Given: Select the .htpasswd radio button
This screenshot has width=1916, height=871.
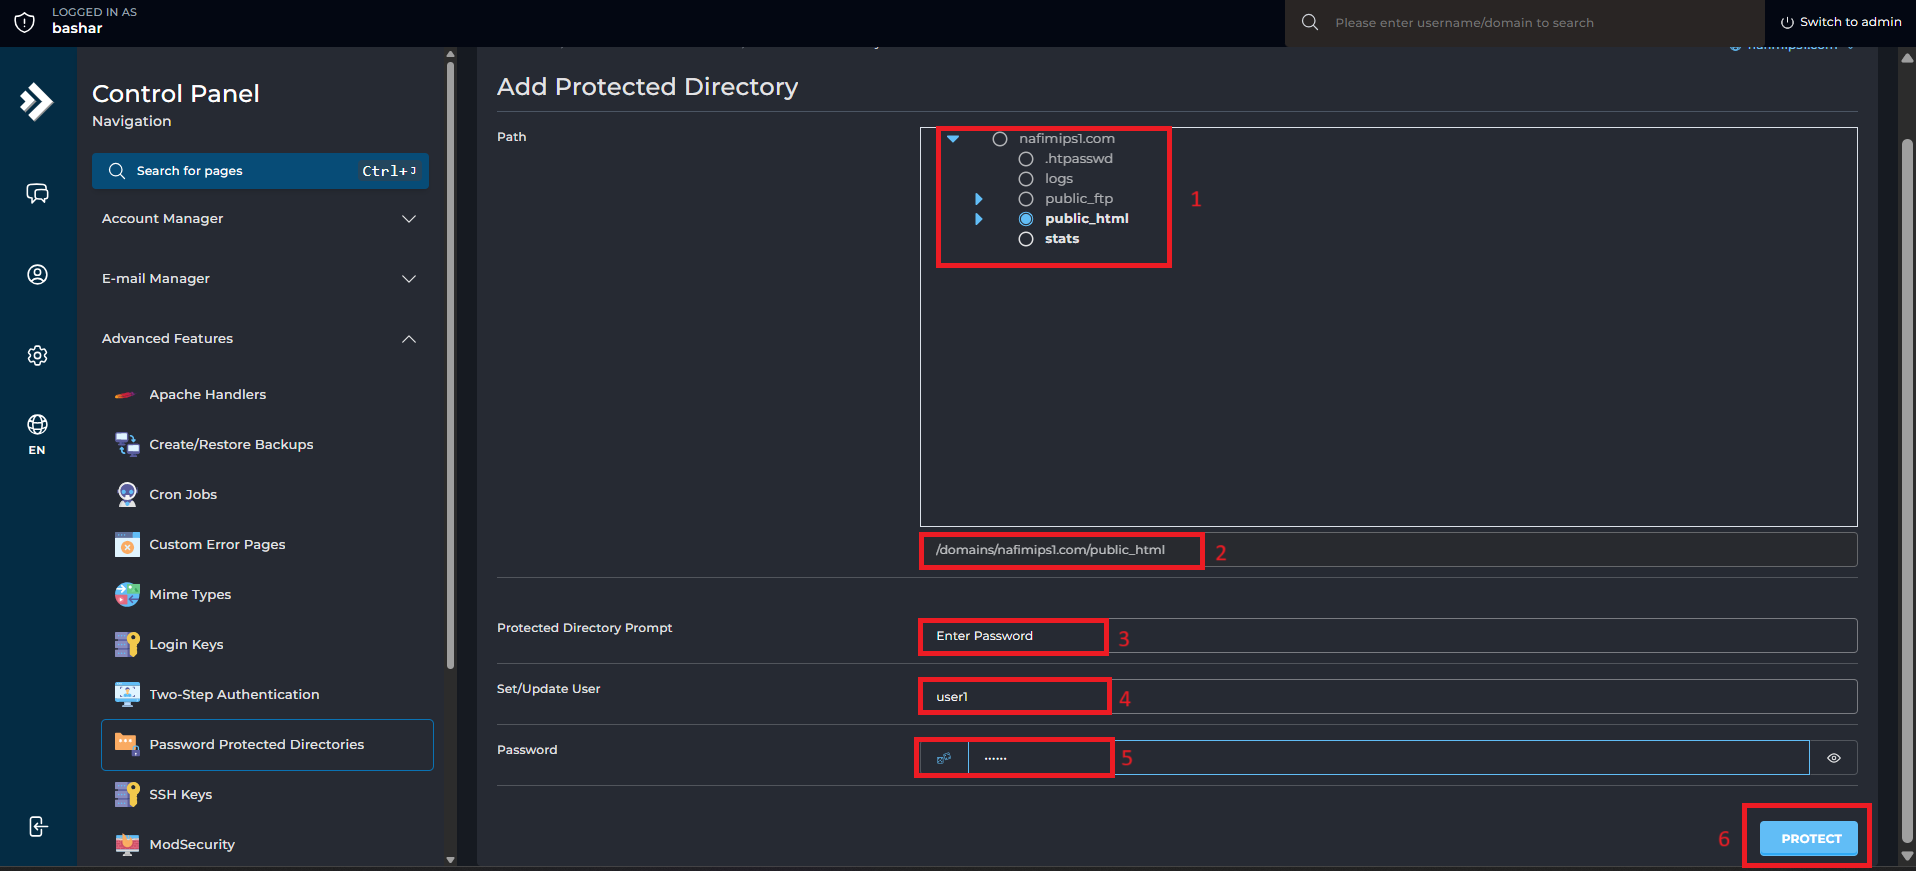Looking at the screenshot, I should pyautogui.click(x=1025, y=159).
